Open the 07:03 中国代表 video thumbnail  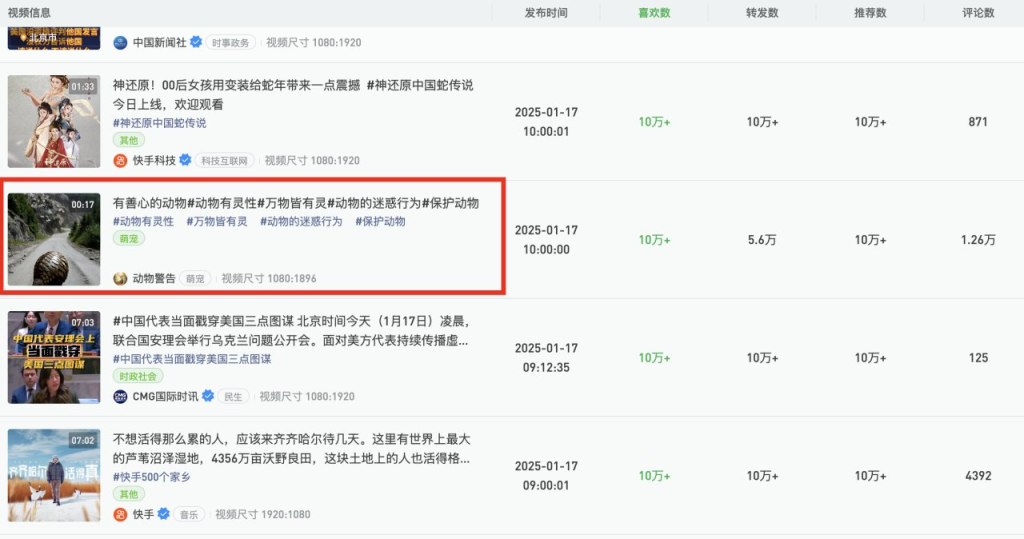(x=54, y=357)
